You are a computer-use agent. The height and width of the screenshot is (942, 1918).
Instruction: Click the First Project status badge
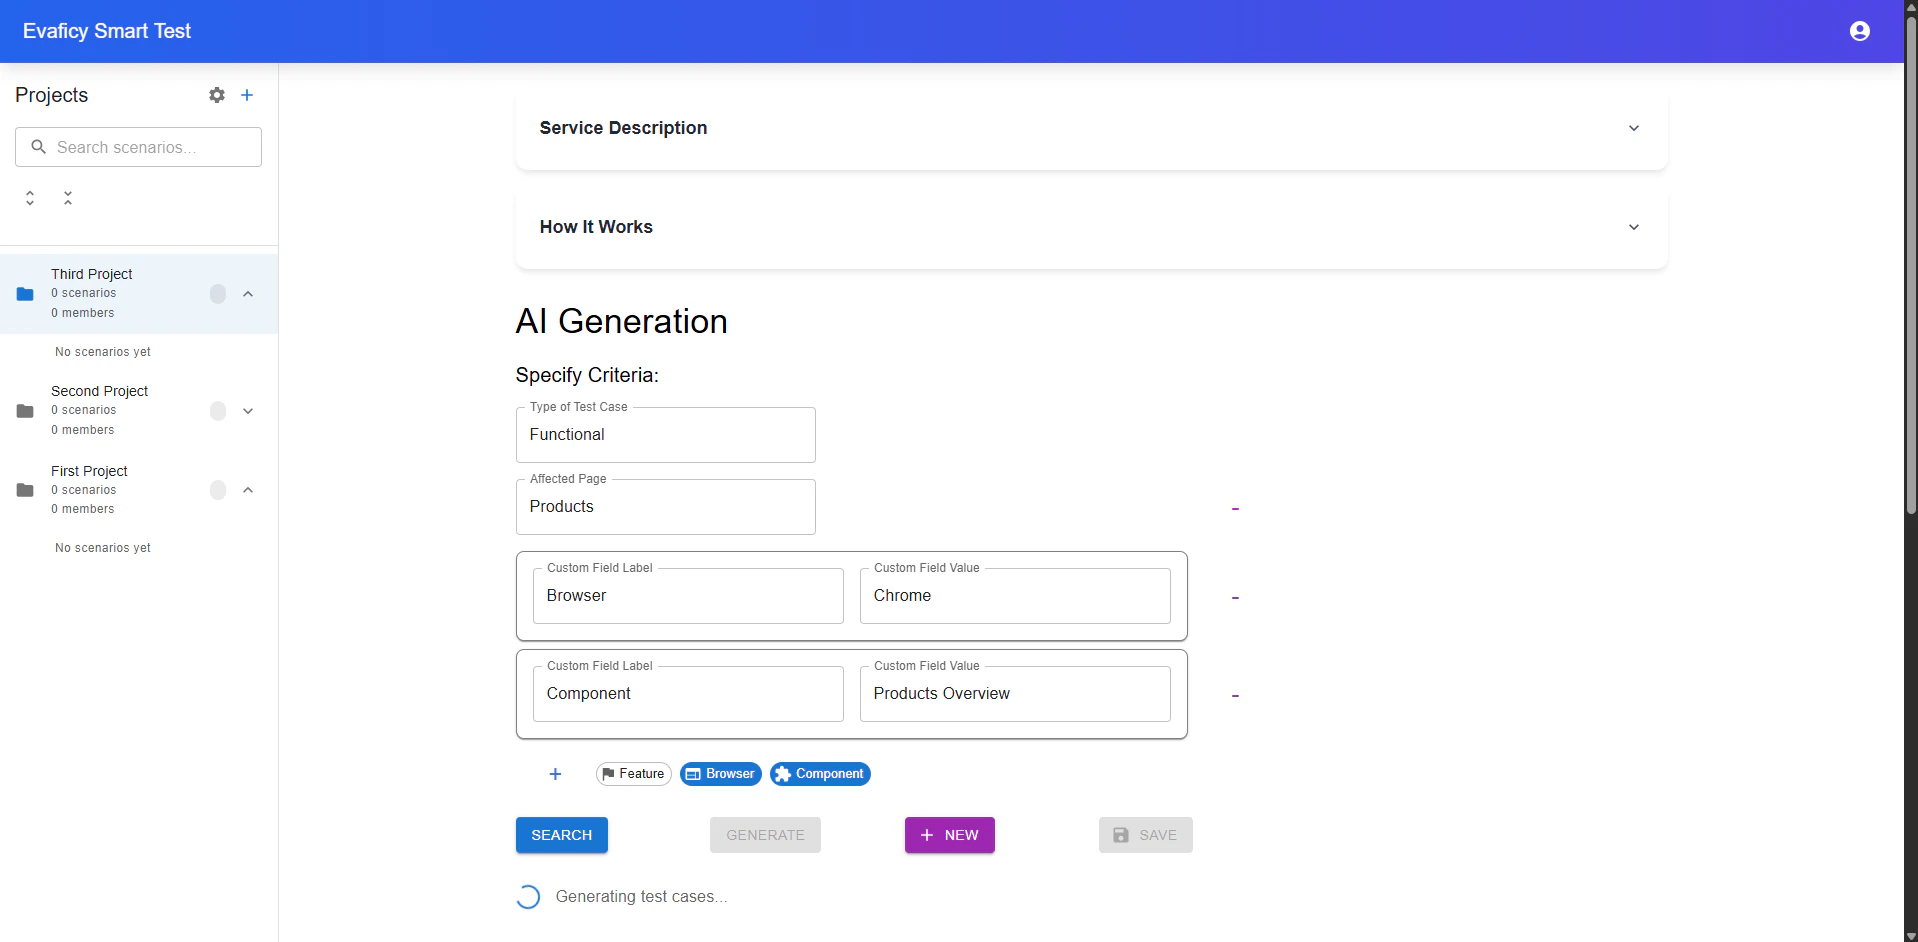218,490
